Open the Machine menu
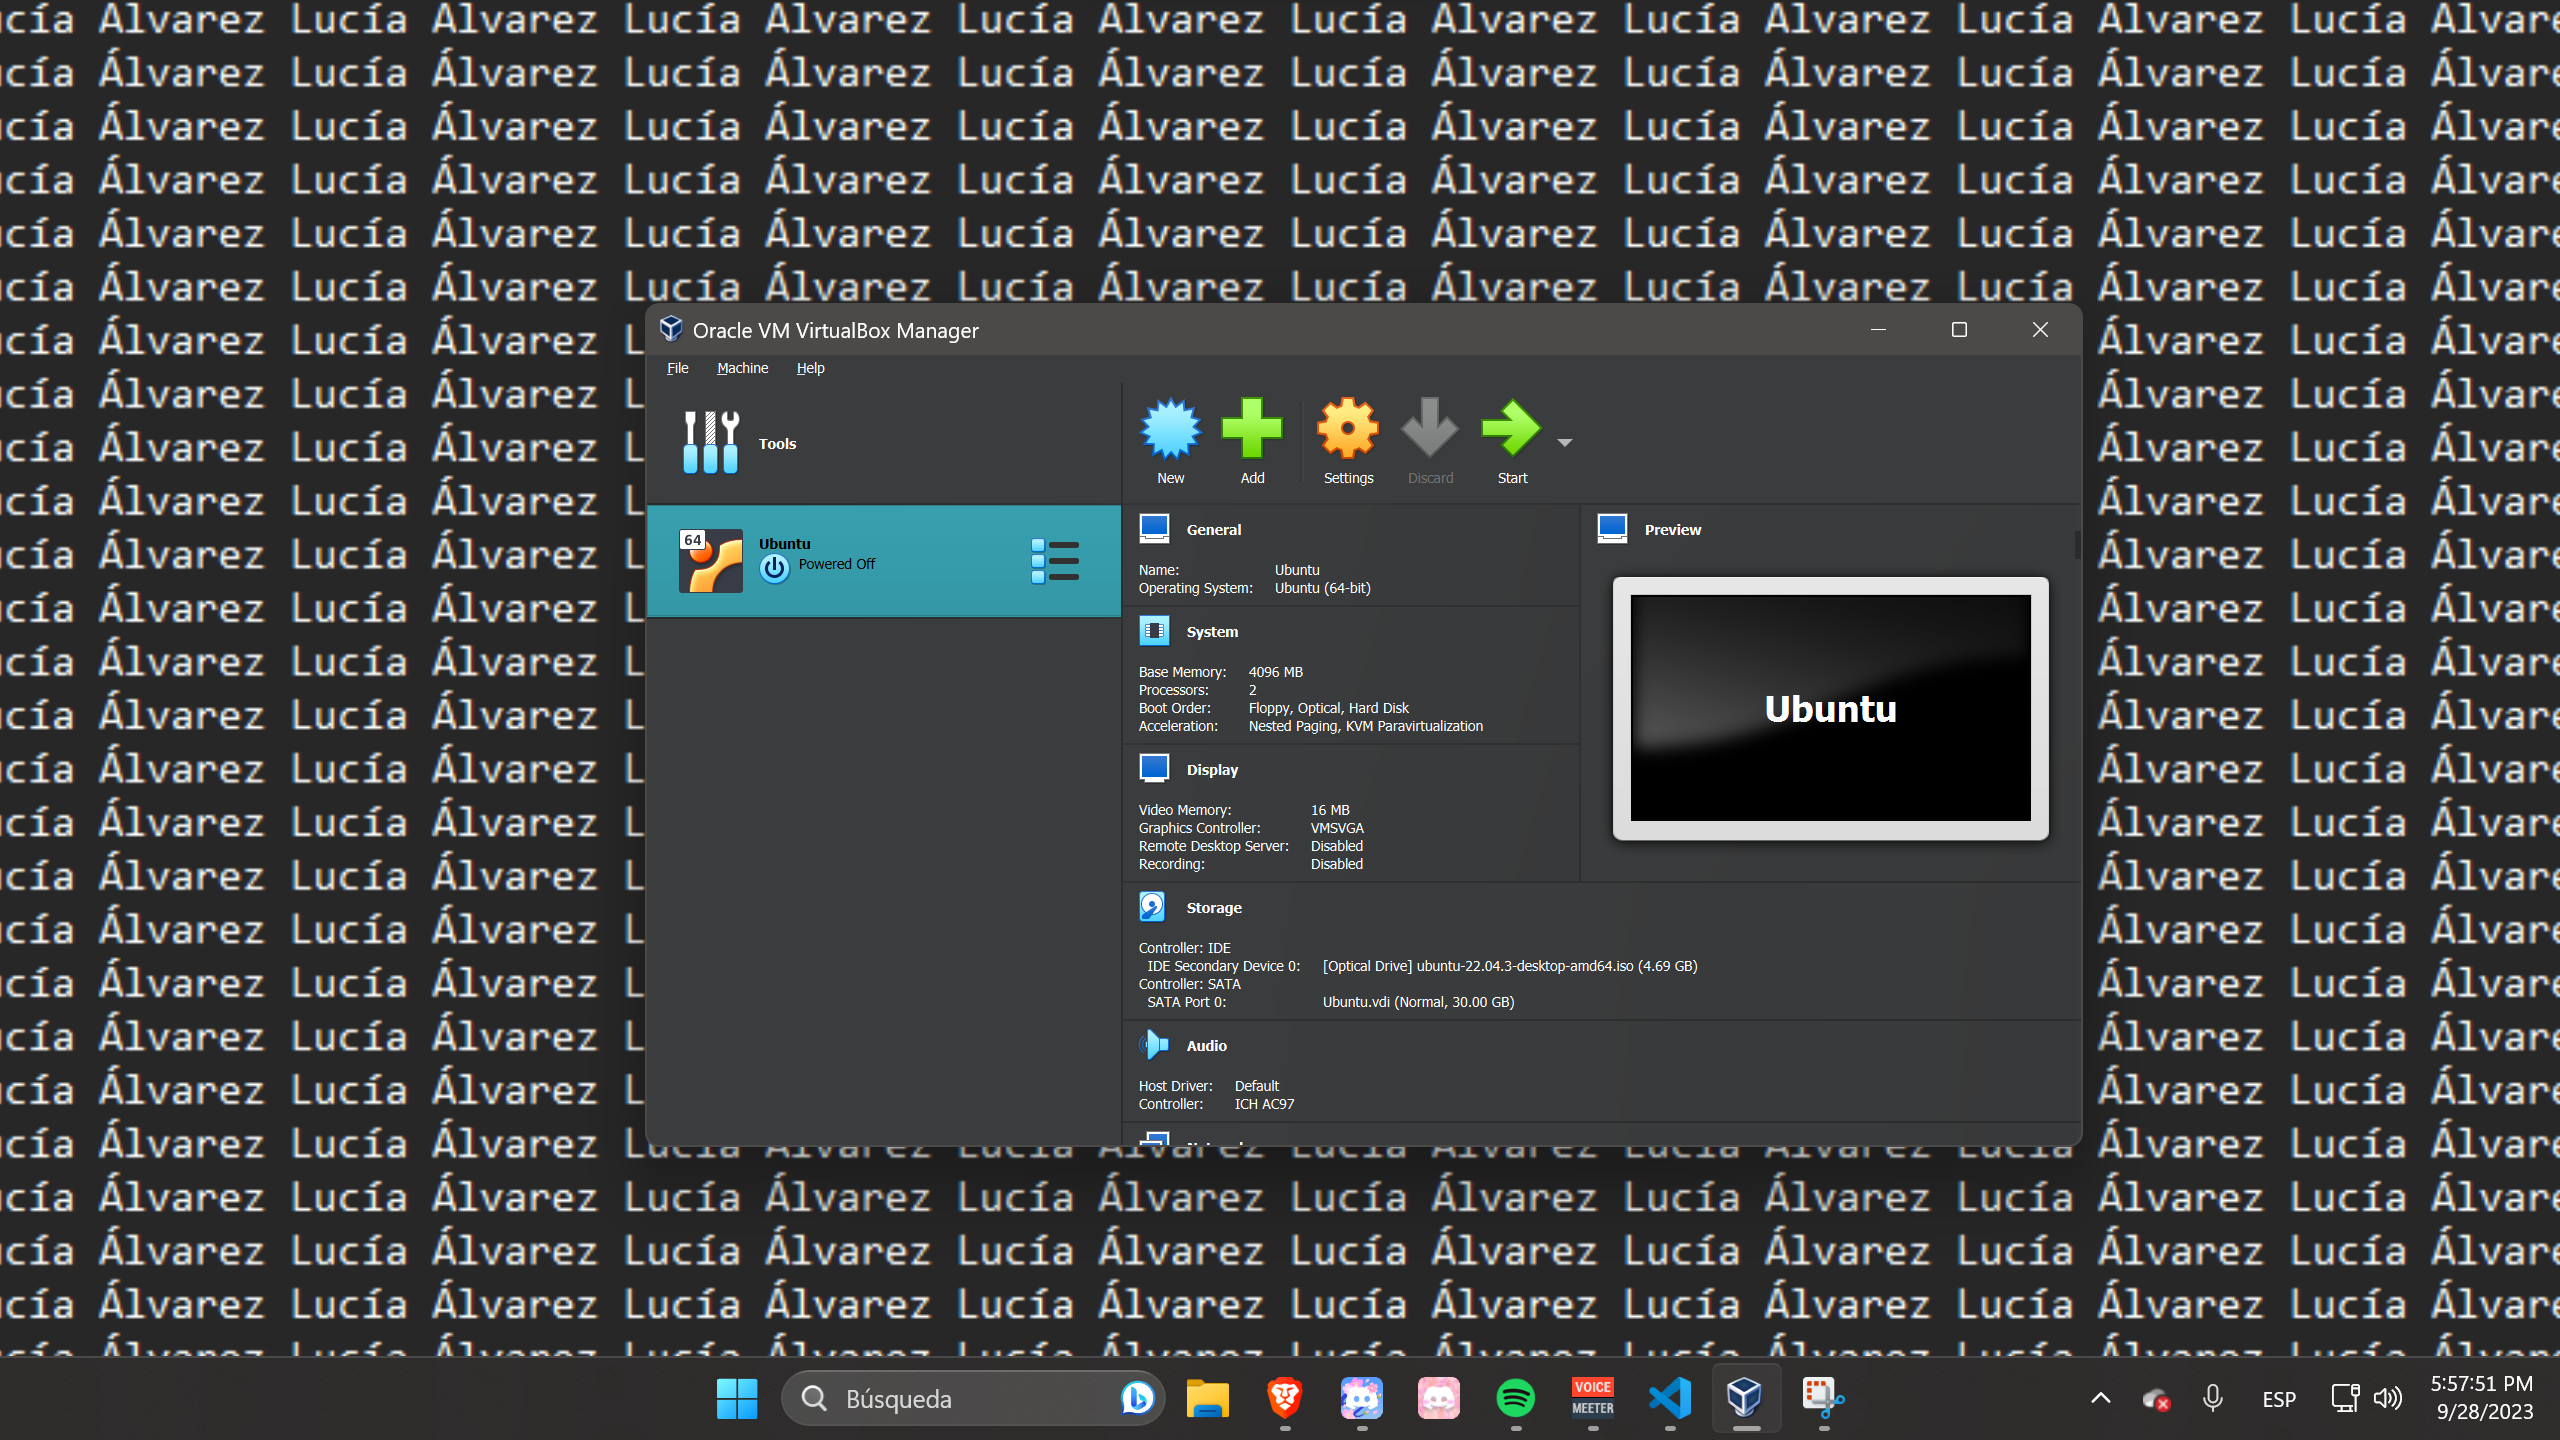Viewport: 2560px width, 1440px height. [742, 368]
